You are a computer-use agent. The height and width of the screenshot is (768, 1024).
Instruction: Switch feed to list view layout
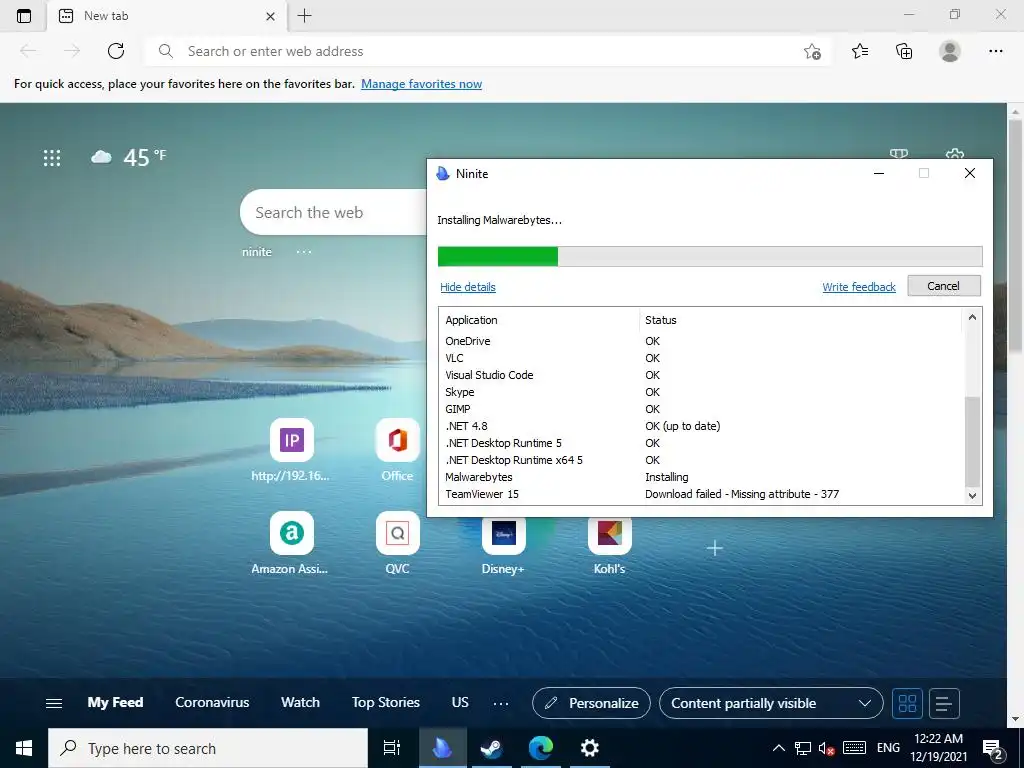point(944,703)
